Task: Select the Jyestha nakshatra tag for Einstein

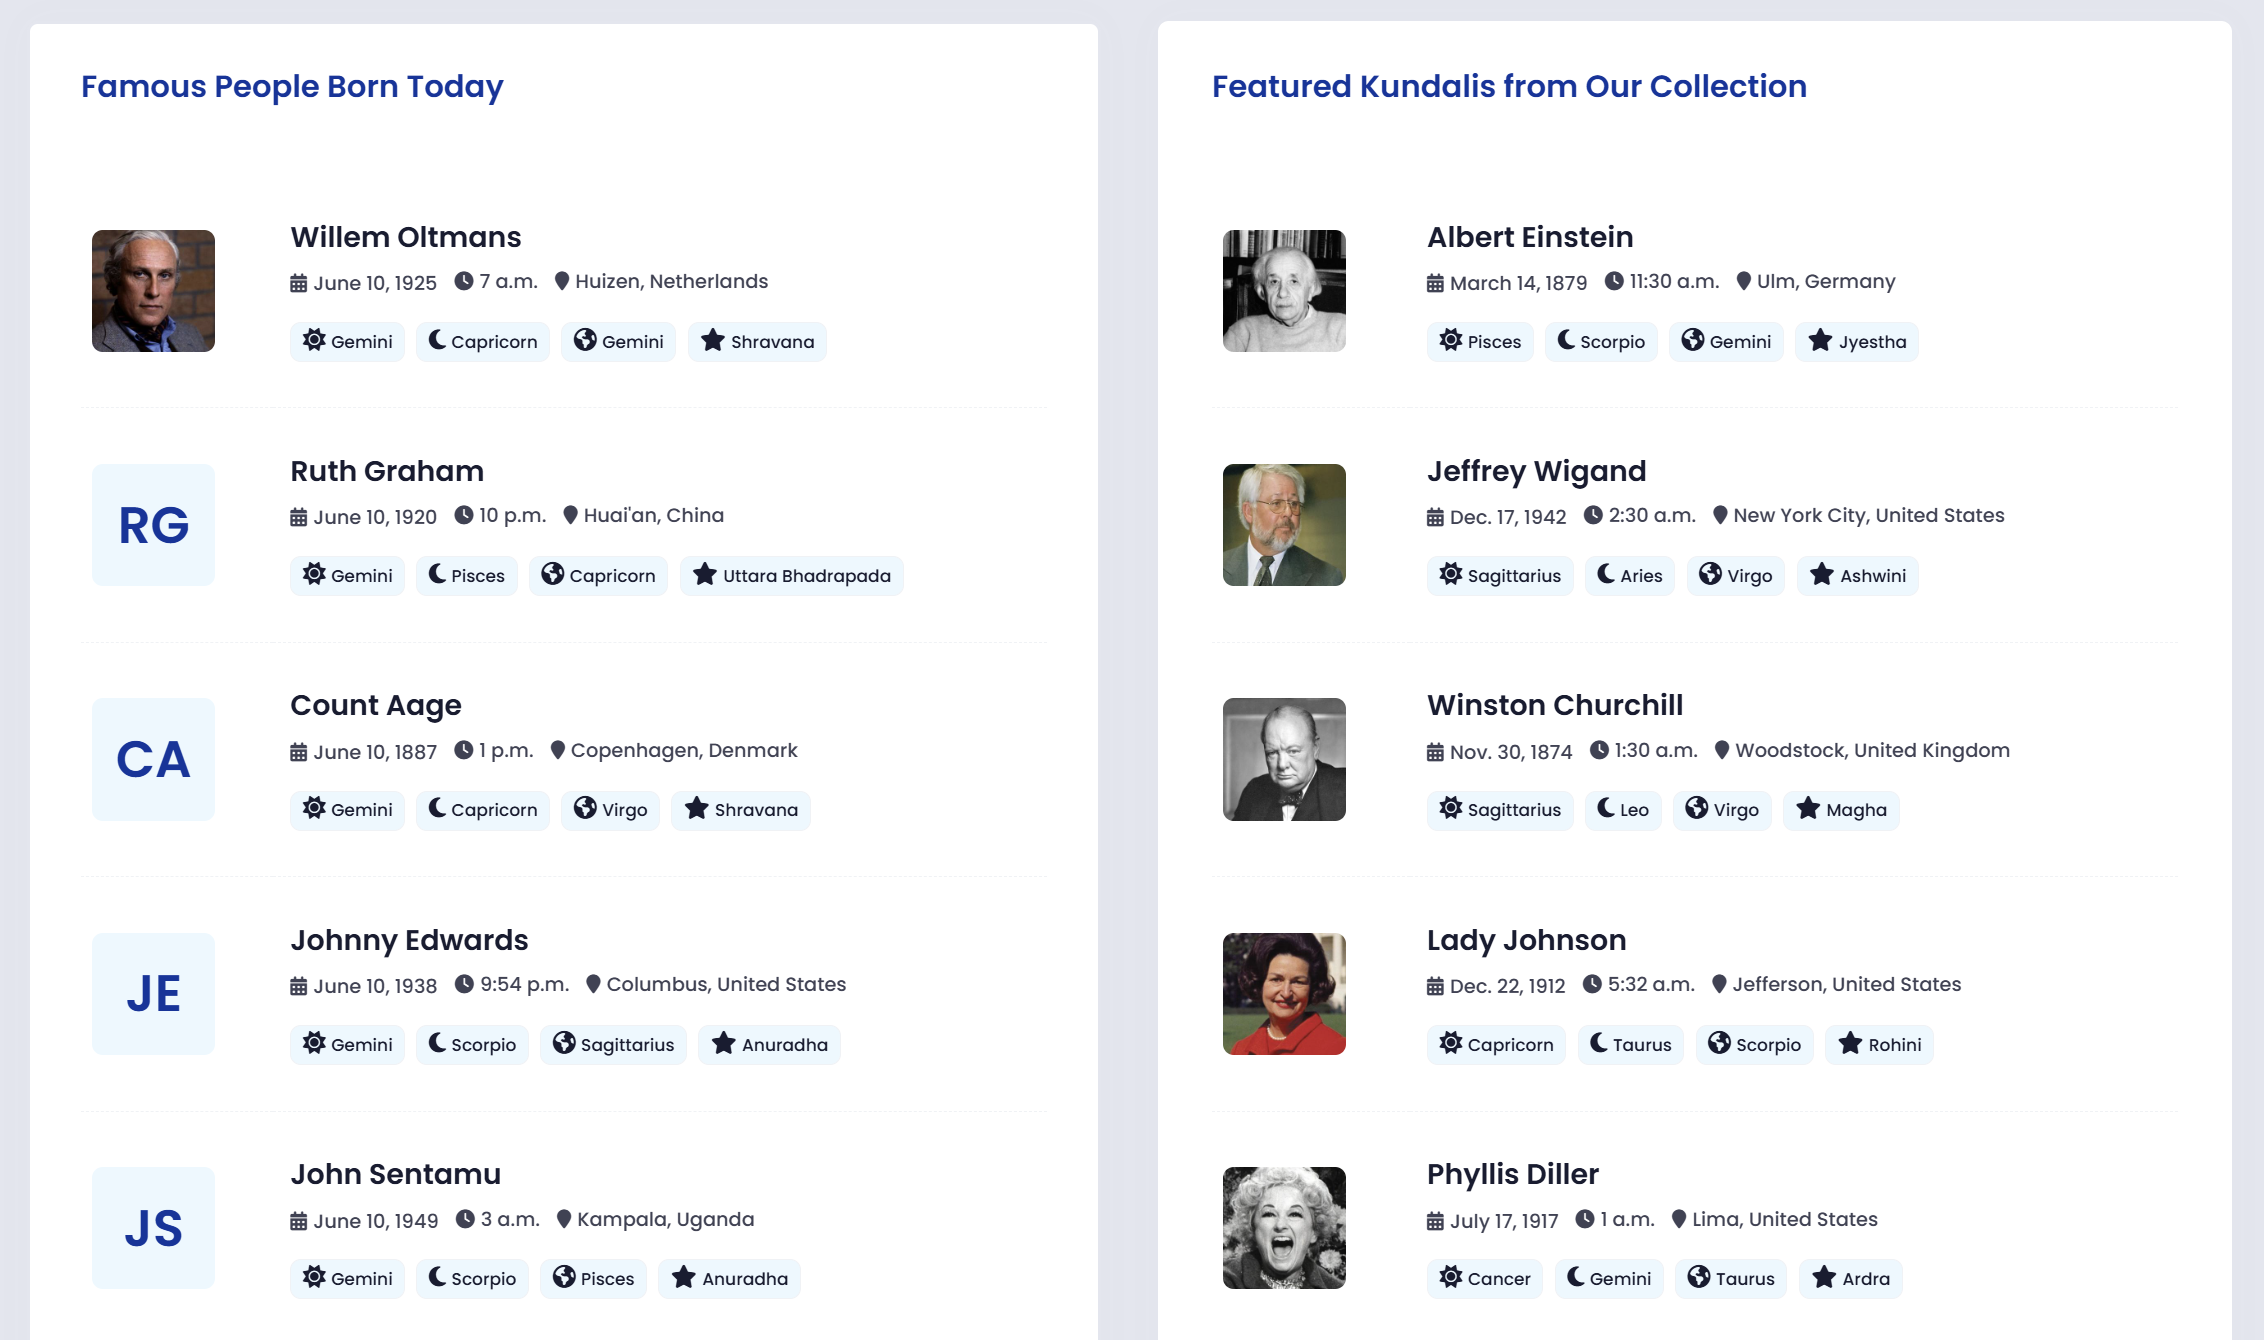Action: pos(1857,342)
